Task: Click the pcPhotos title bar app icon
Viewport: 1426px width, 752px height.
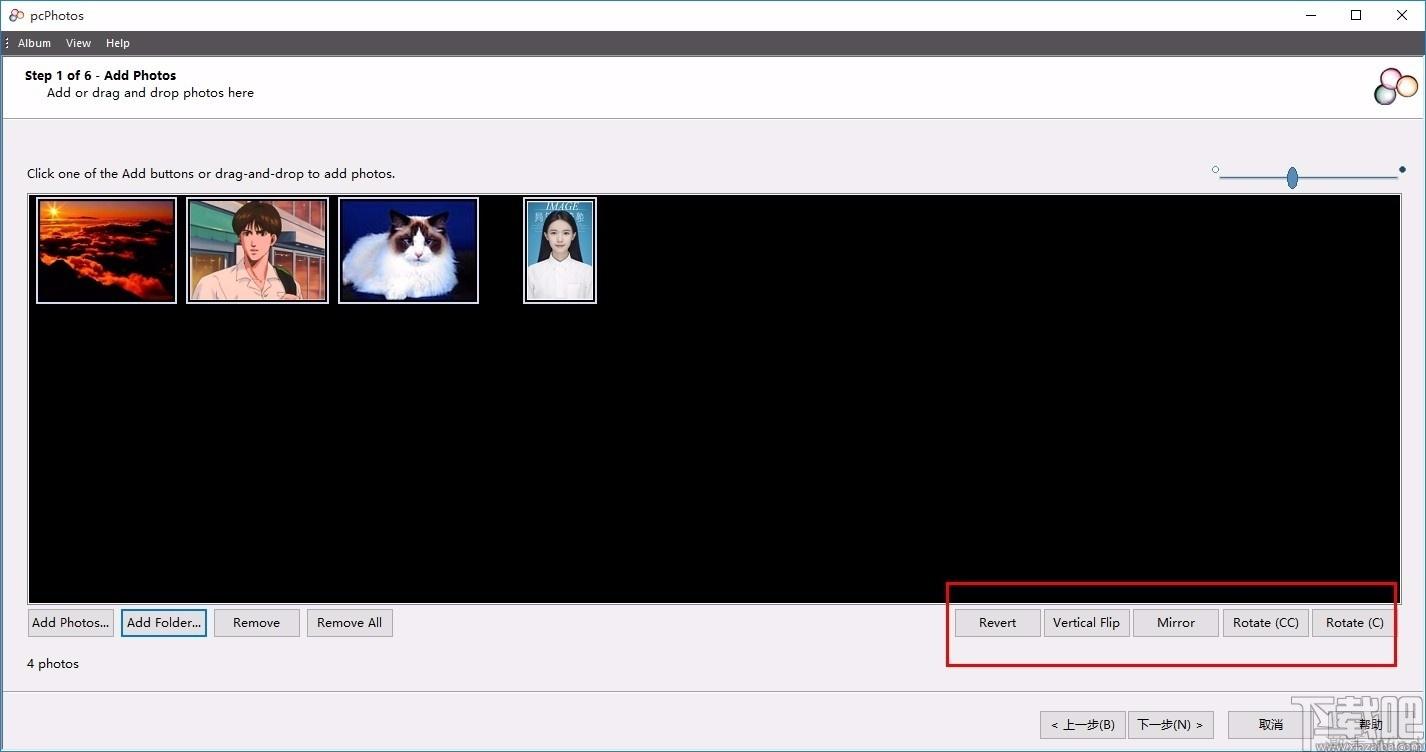Action: tap(16, 15)
